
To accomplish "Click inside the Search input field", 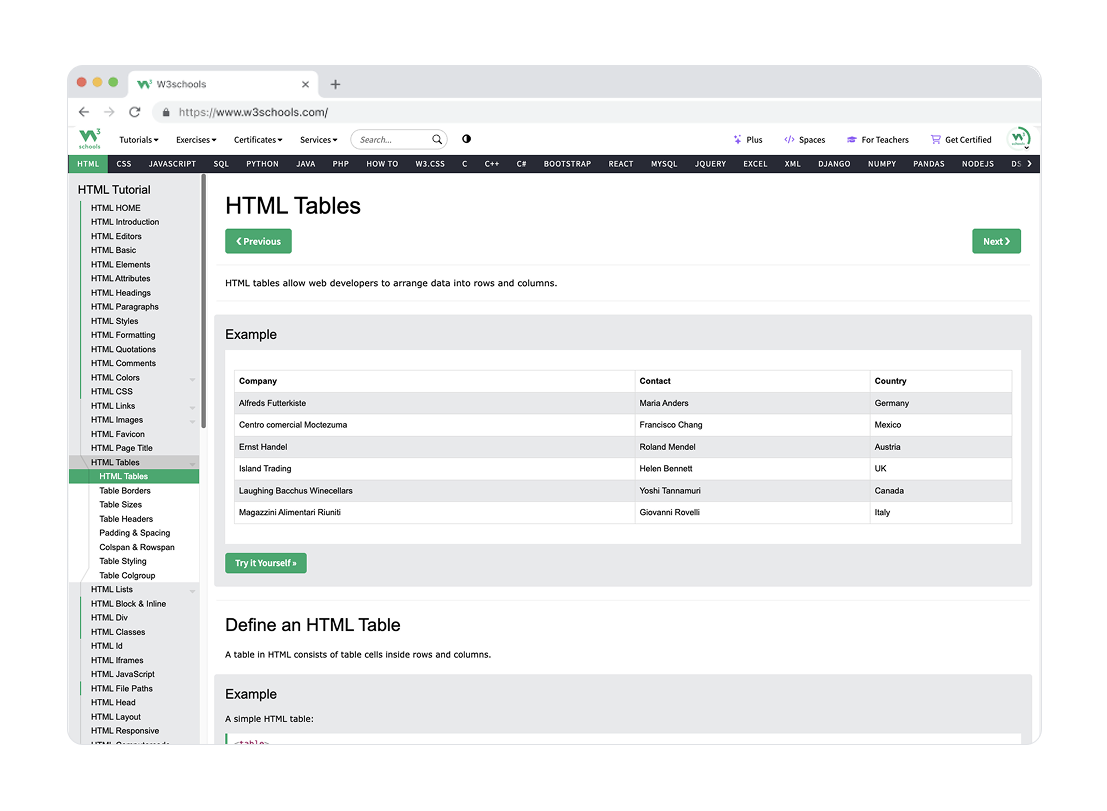I will 390,140.
